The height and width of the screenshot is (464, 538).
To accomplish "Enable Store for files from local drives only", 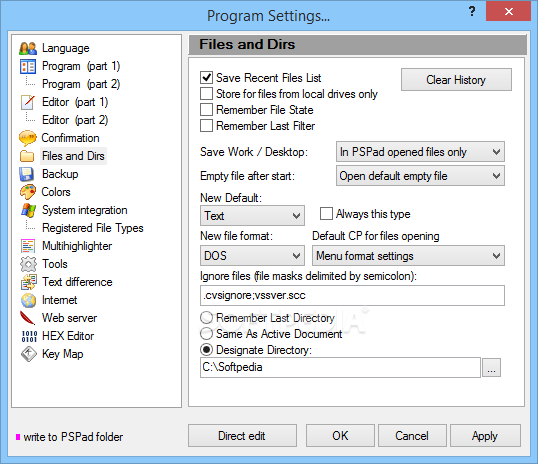I will [207, 94].
